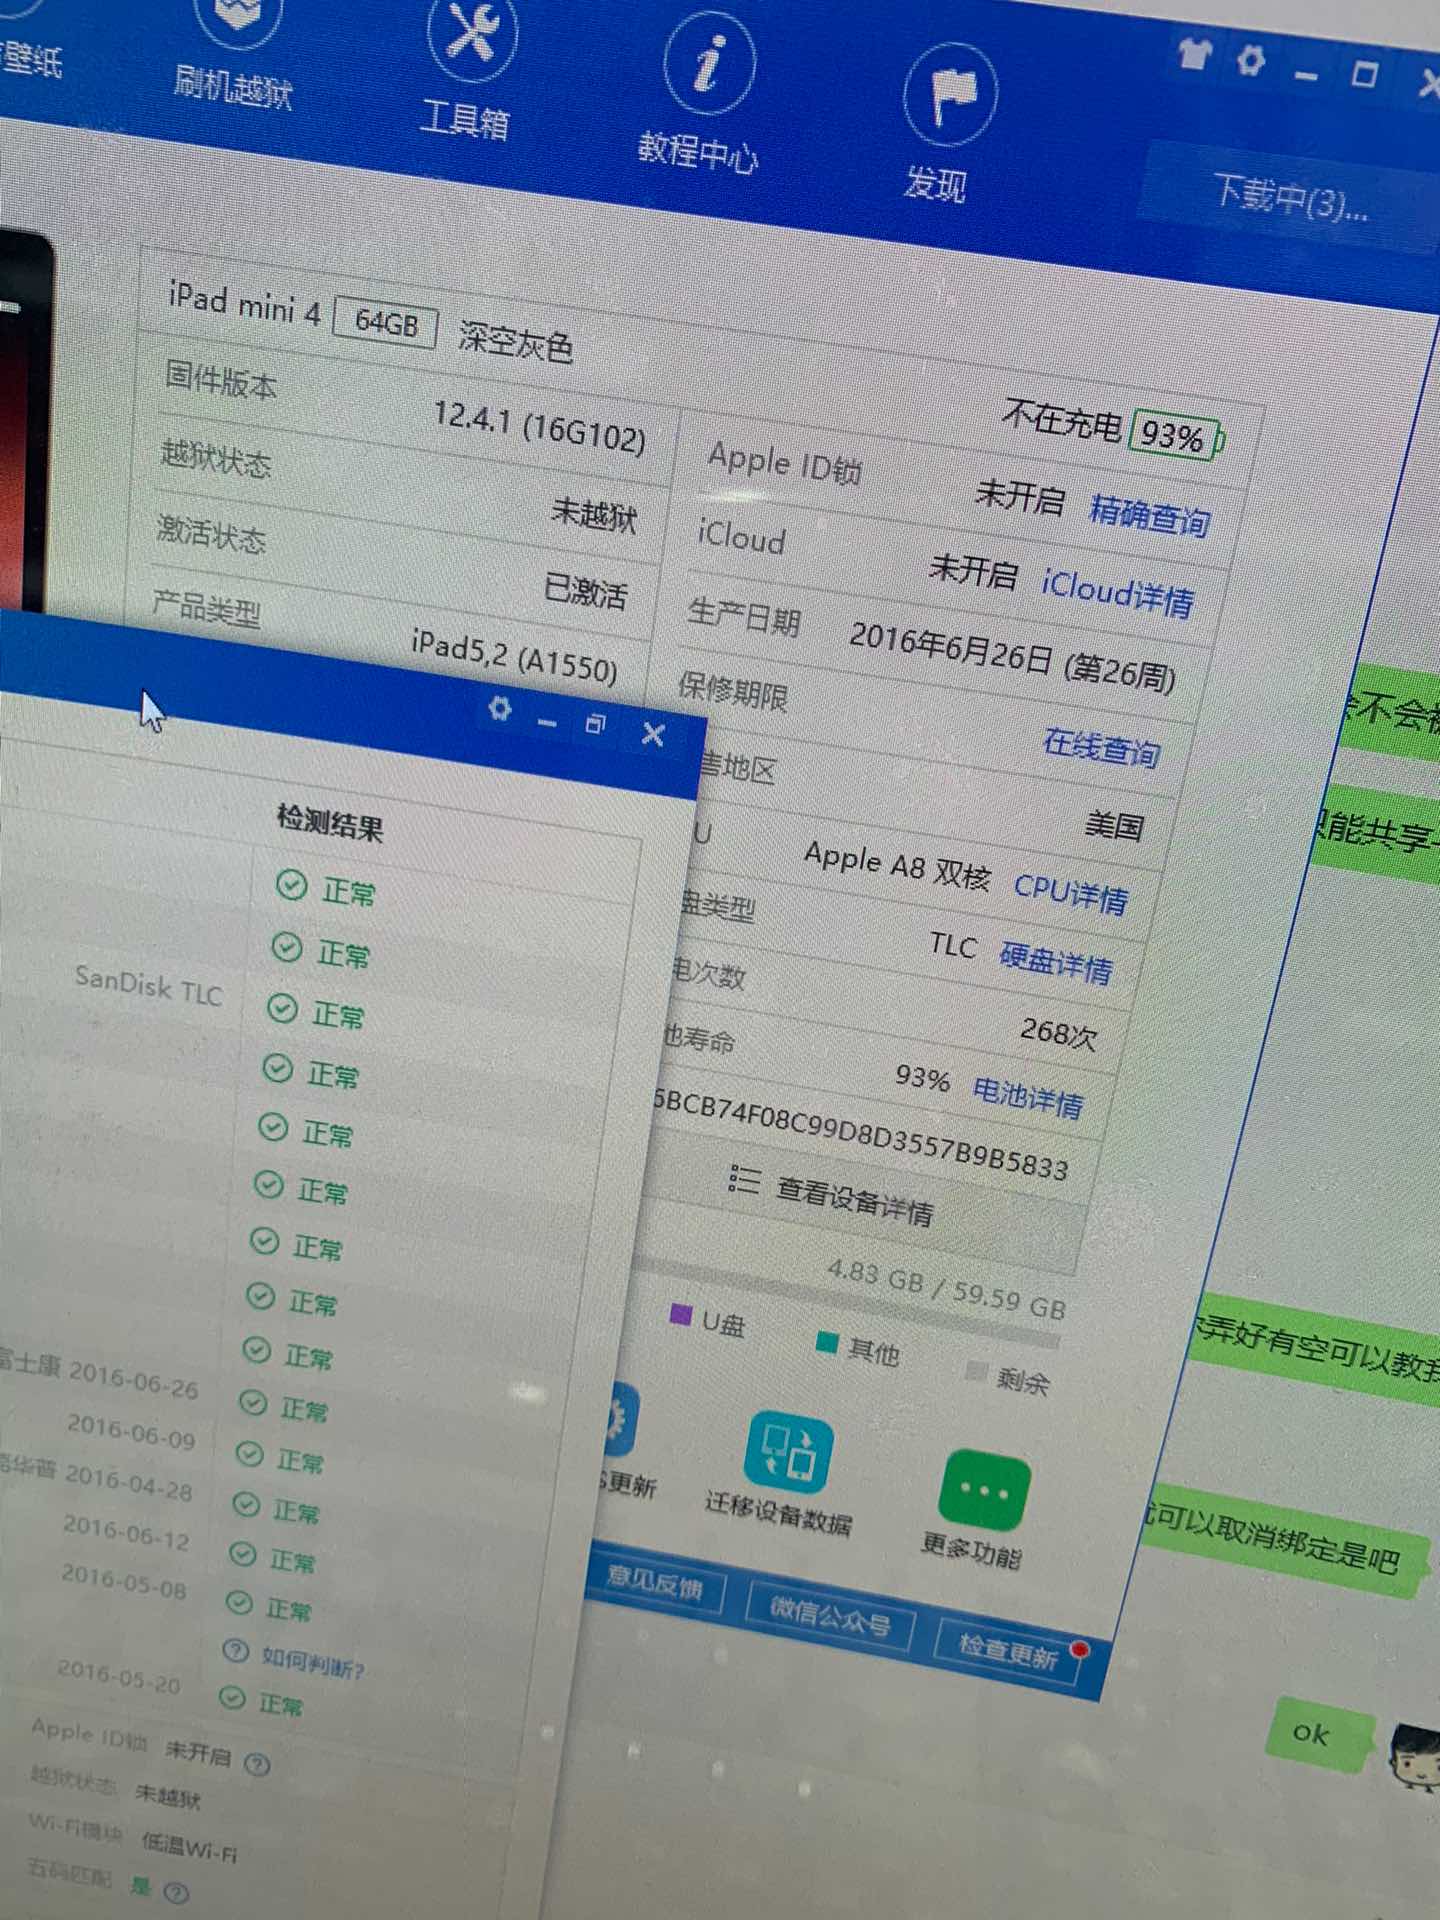
Task: Click the production date 2016年6月26日
Action: point(950,646)
